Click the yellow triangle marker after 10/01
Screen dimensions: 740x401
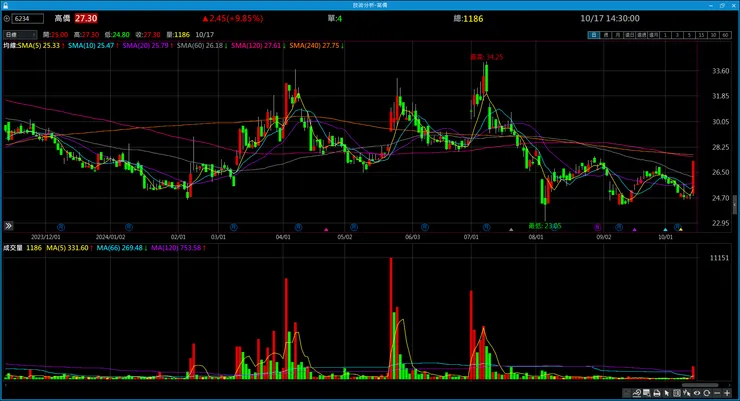(x=680, y=229)
